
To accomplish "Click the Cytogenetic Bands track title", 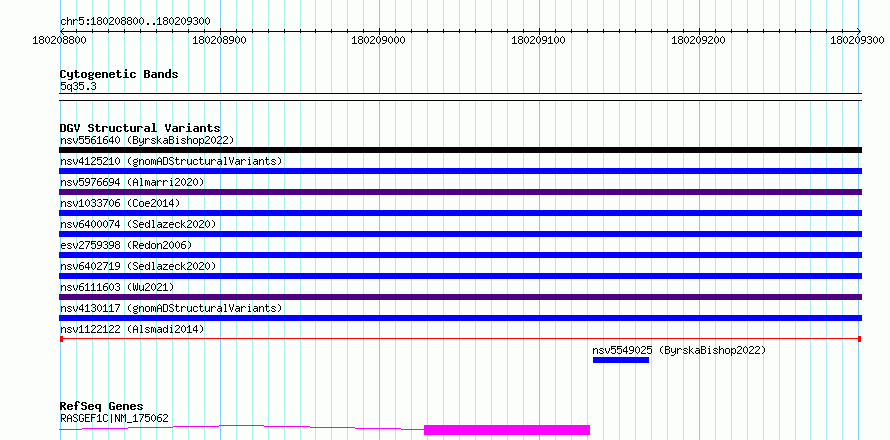I will click(119, 74).
